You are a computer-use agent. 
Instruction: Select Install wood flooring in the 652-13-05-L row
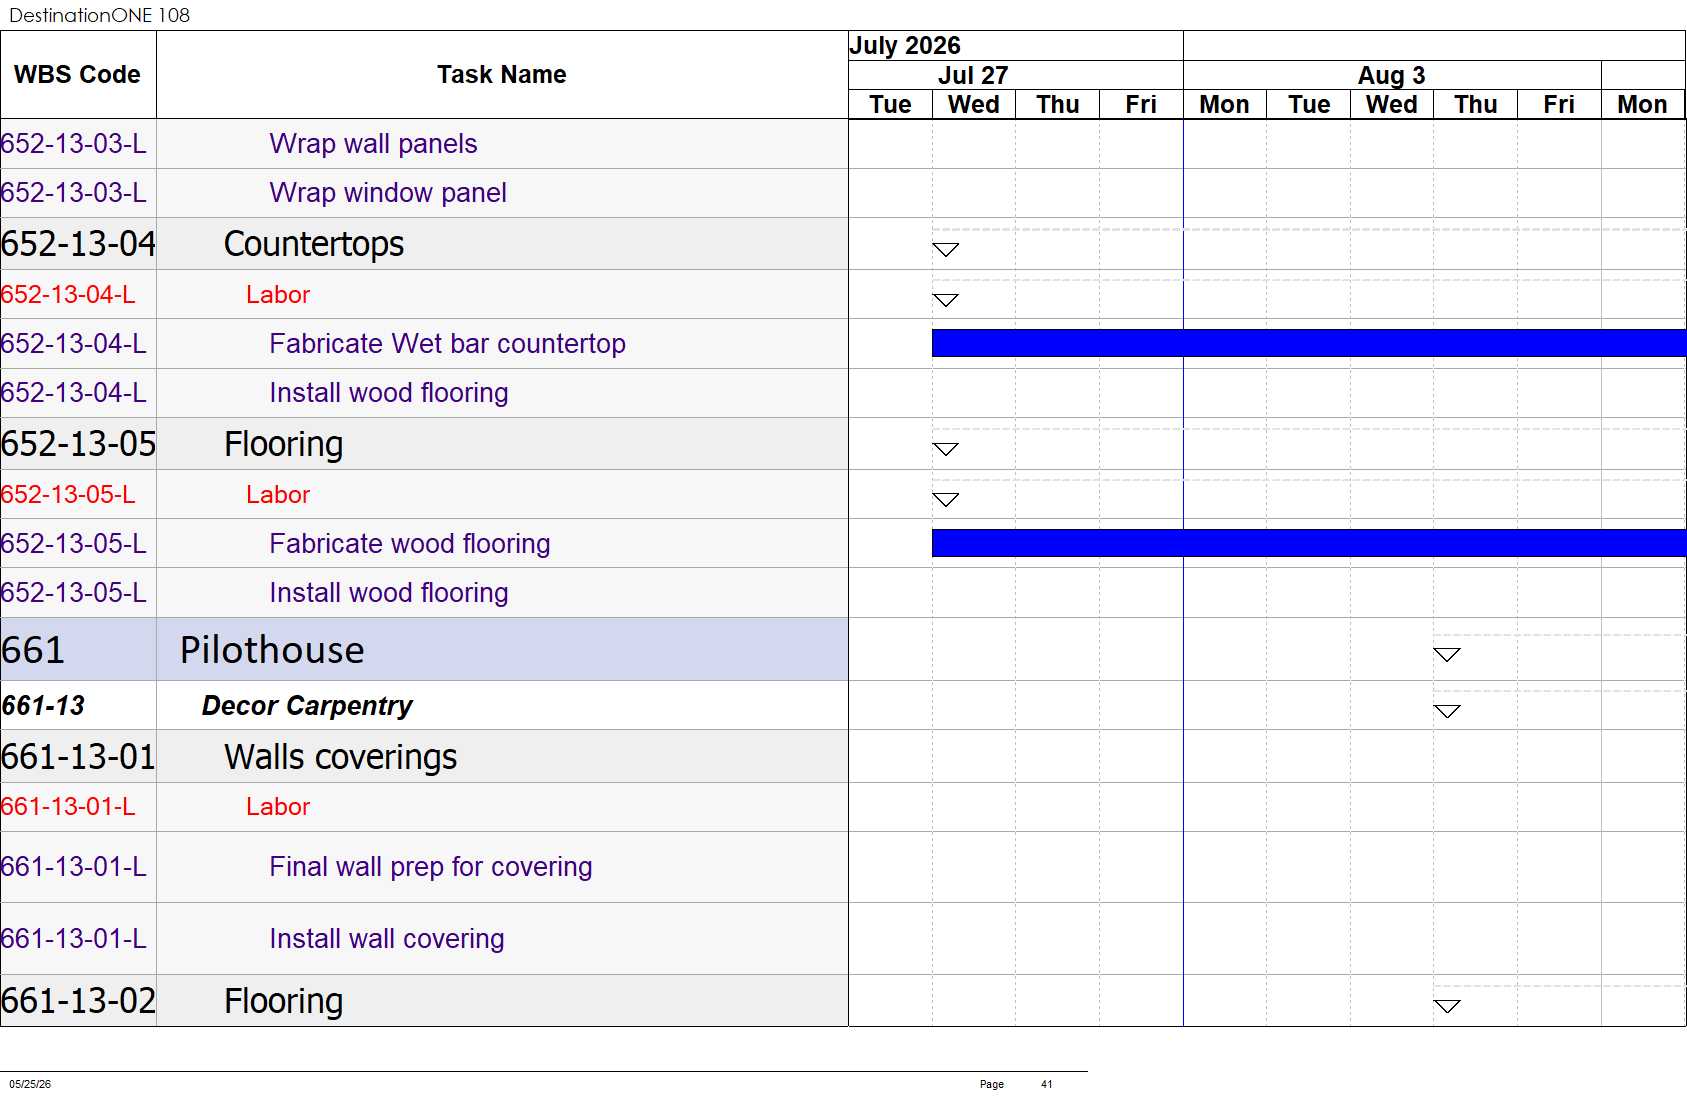(389, 593)
